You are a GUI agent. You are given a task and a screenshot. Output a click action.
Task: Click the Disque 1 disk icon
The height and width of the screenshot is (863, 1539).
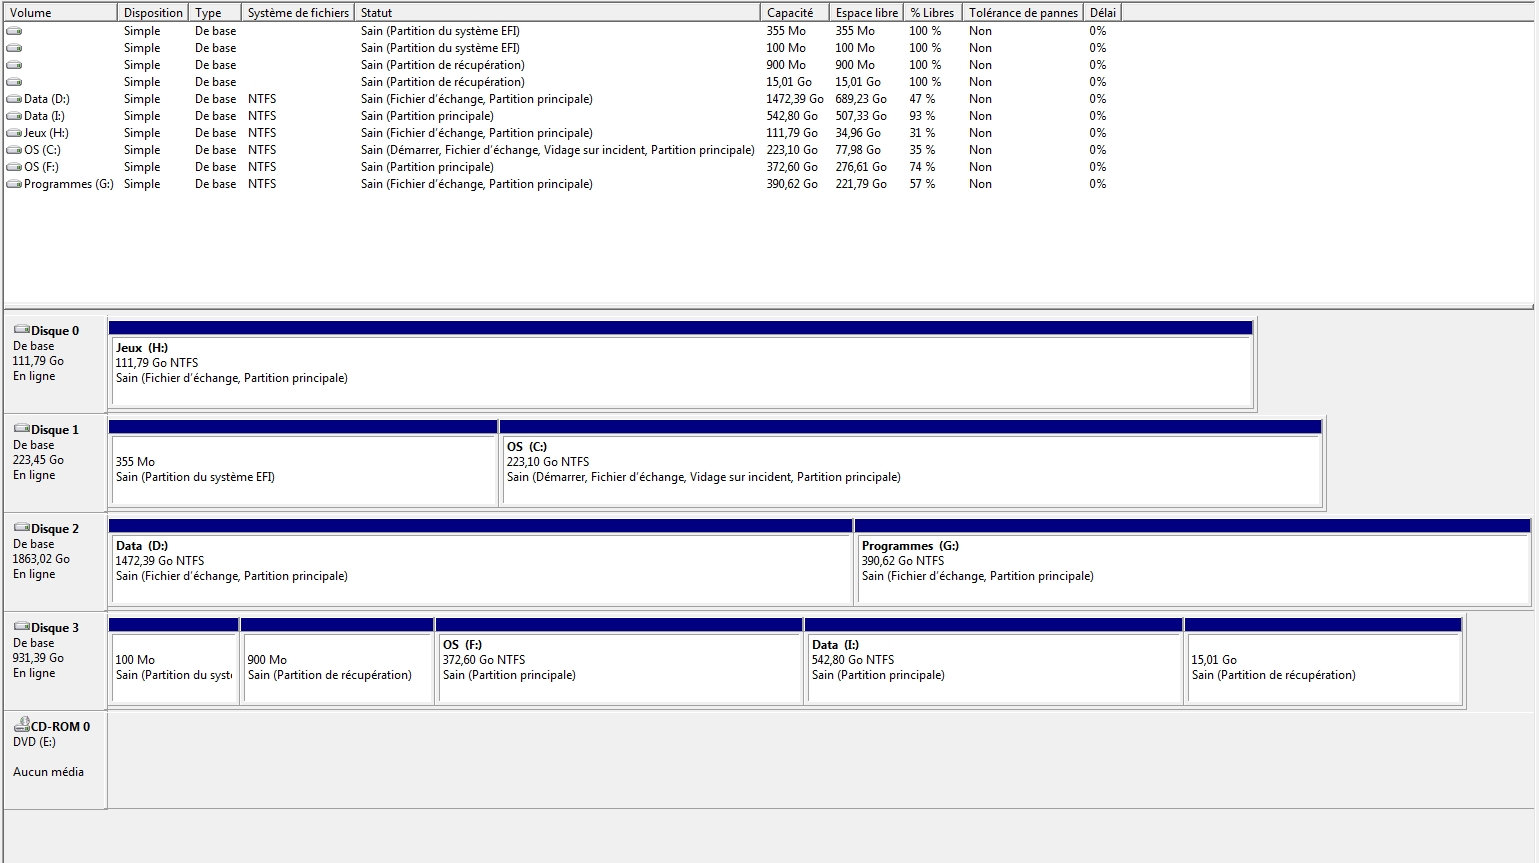(x=21, y=429)
